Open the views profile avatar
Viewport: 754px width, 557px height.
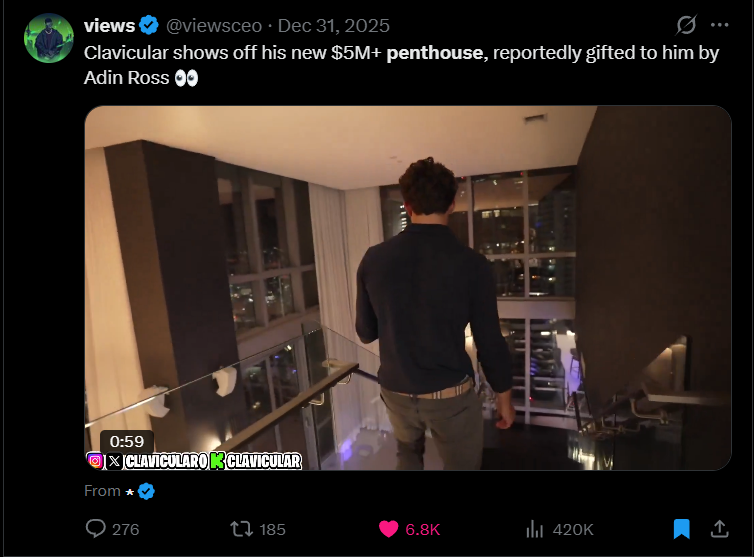point(49,38)
